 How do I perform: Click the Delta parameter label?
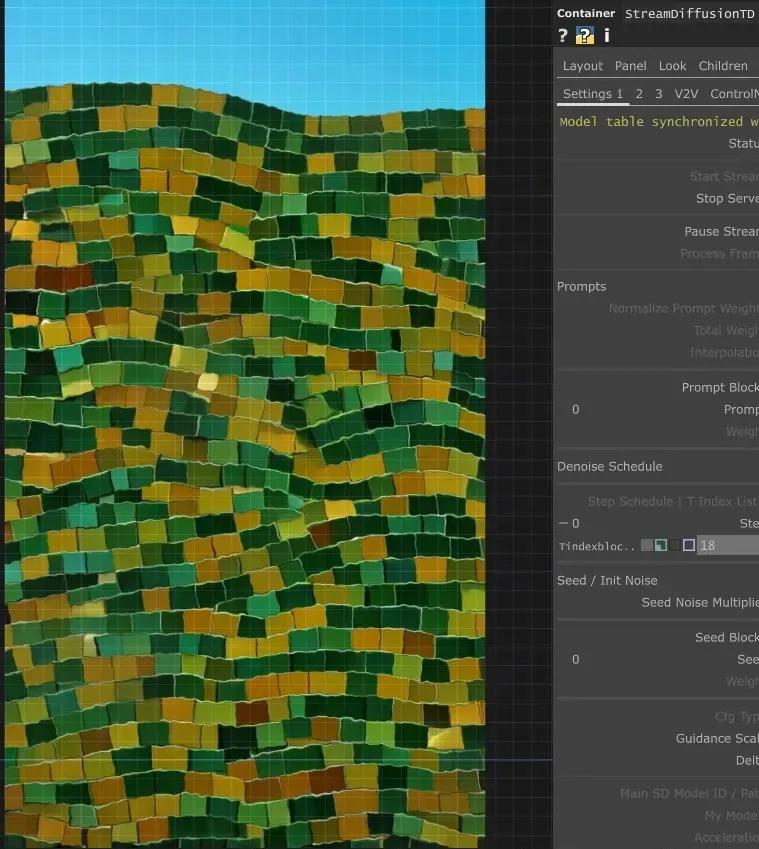747,761
